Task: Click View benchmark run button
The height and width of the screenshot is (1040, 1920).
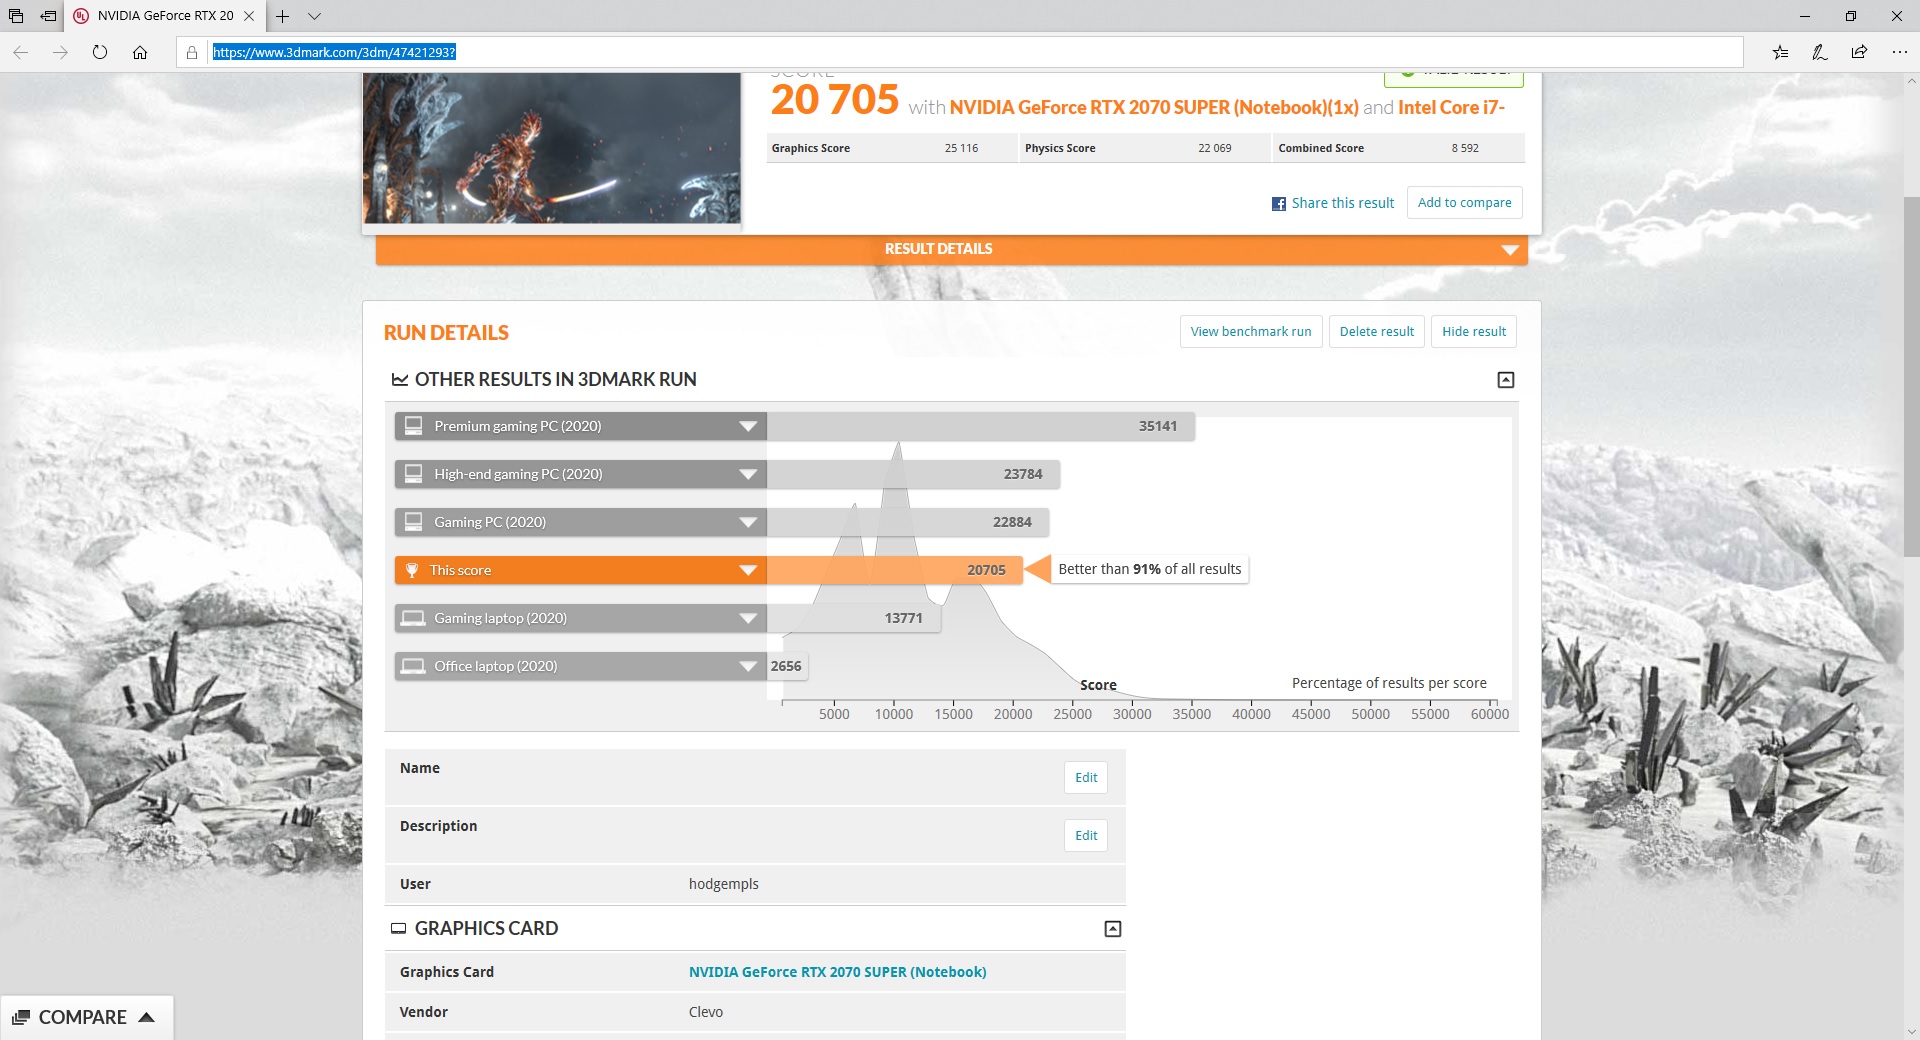Action: tap(1251, 332)
